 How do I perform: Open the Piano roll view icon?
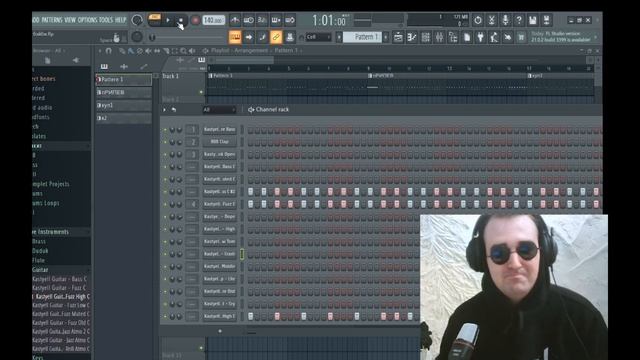[412, 37]
